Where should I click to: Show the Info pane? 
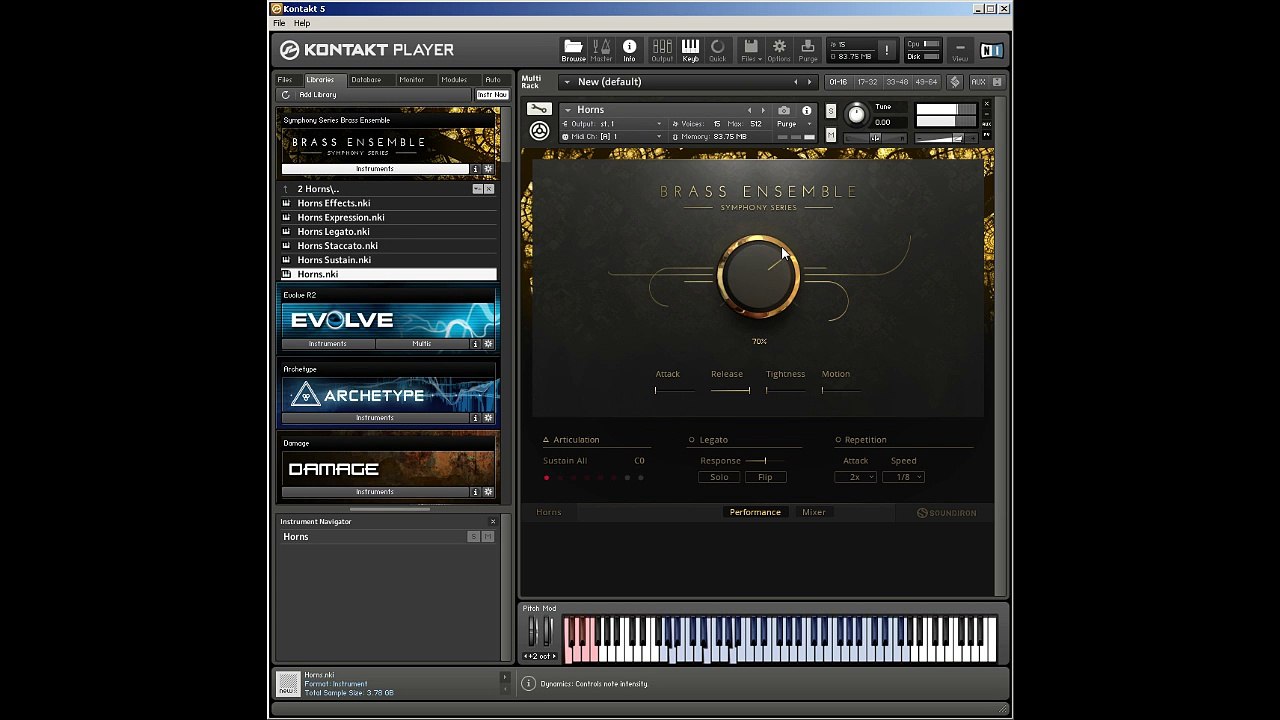(x=629, y=50)
